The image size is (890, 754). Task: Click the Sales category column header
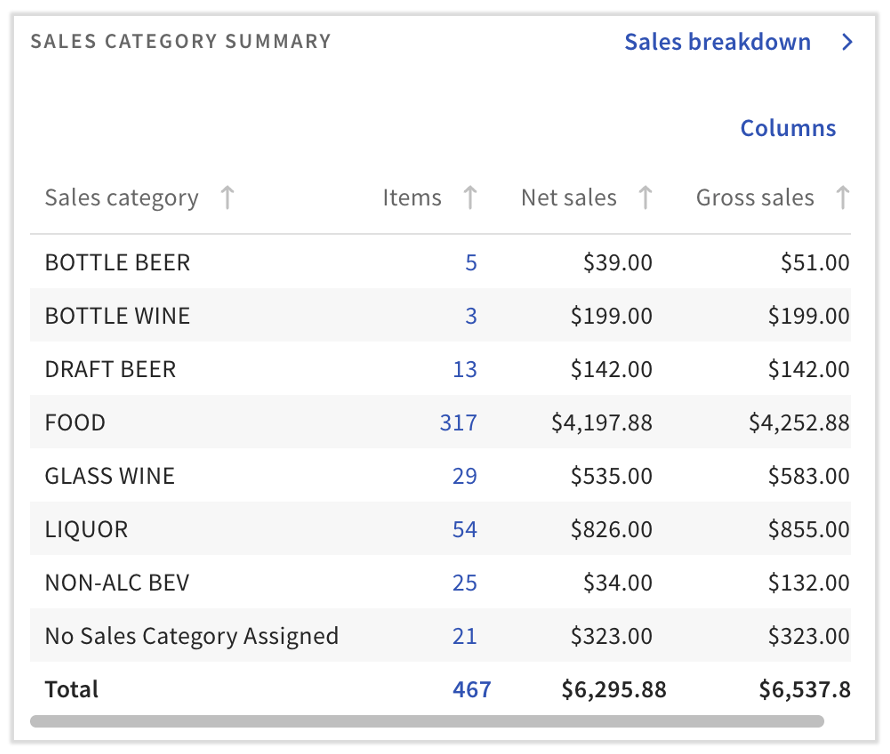121,198
